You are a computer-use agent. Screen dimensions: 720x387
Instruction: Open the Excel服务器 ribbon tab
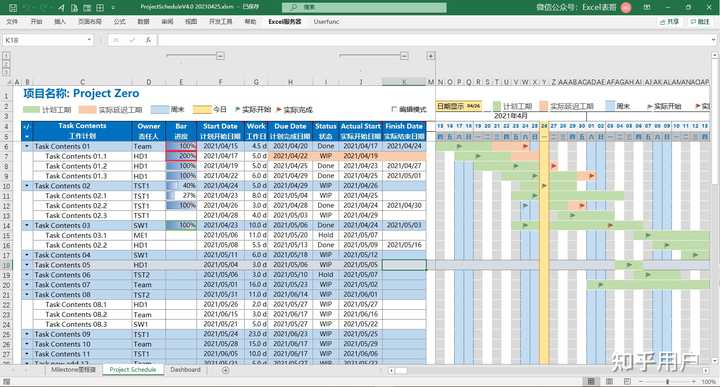click(x=285, y=22)
